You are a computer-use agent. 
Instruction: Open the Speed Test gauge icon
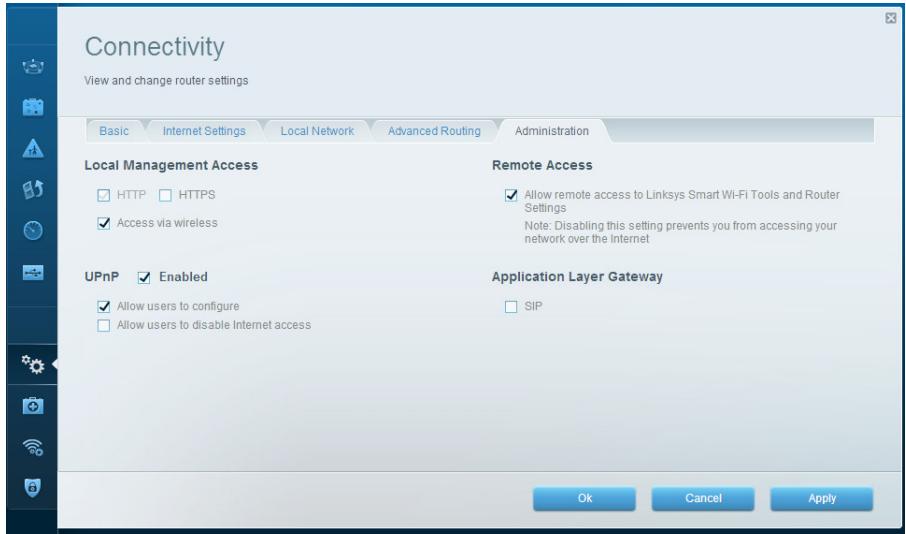33,231
